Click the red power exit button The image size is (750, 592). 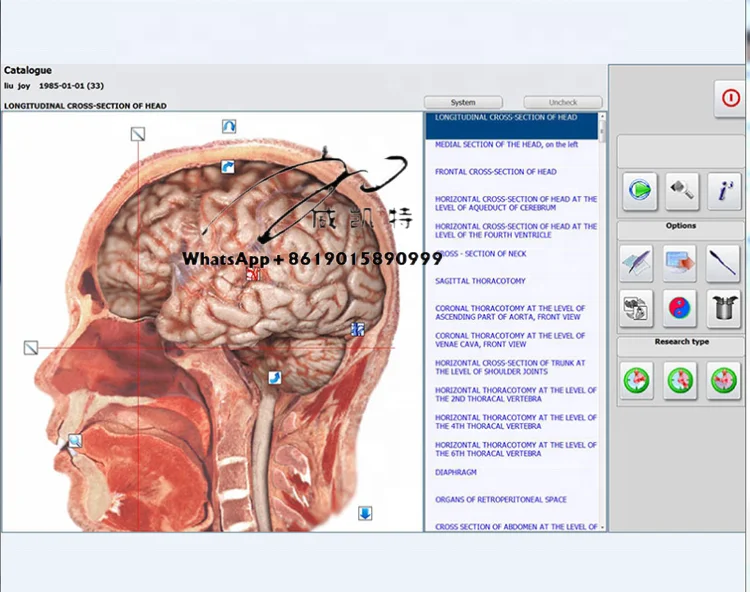(730, 99)
